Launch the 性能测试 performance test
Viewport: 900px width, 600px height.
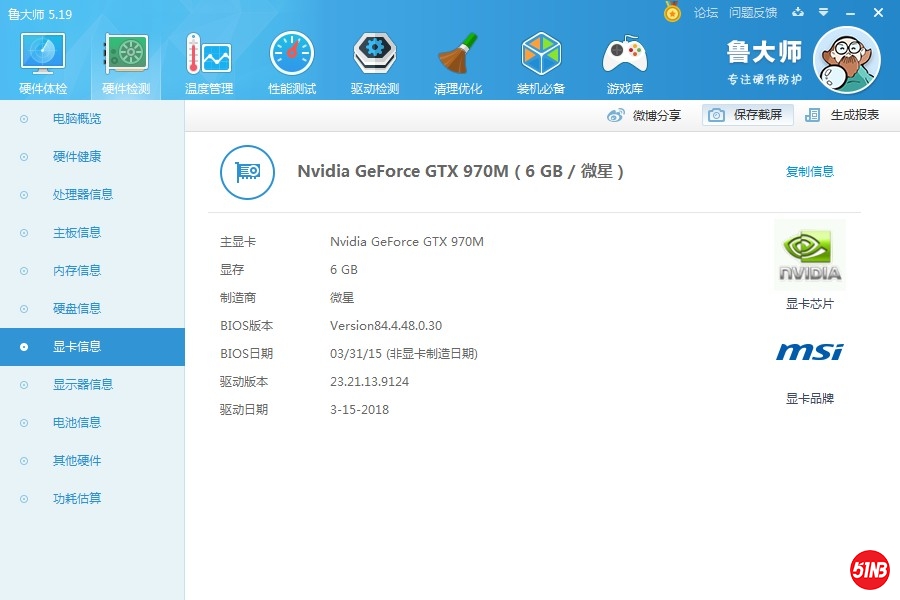(x=290, y=60)
